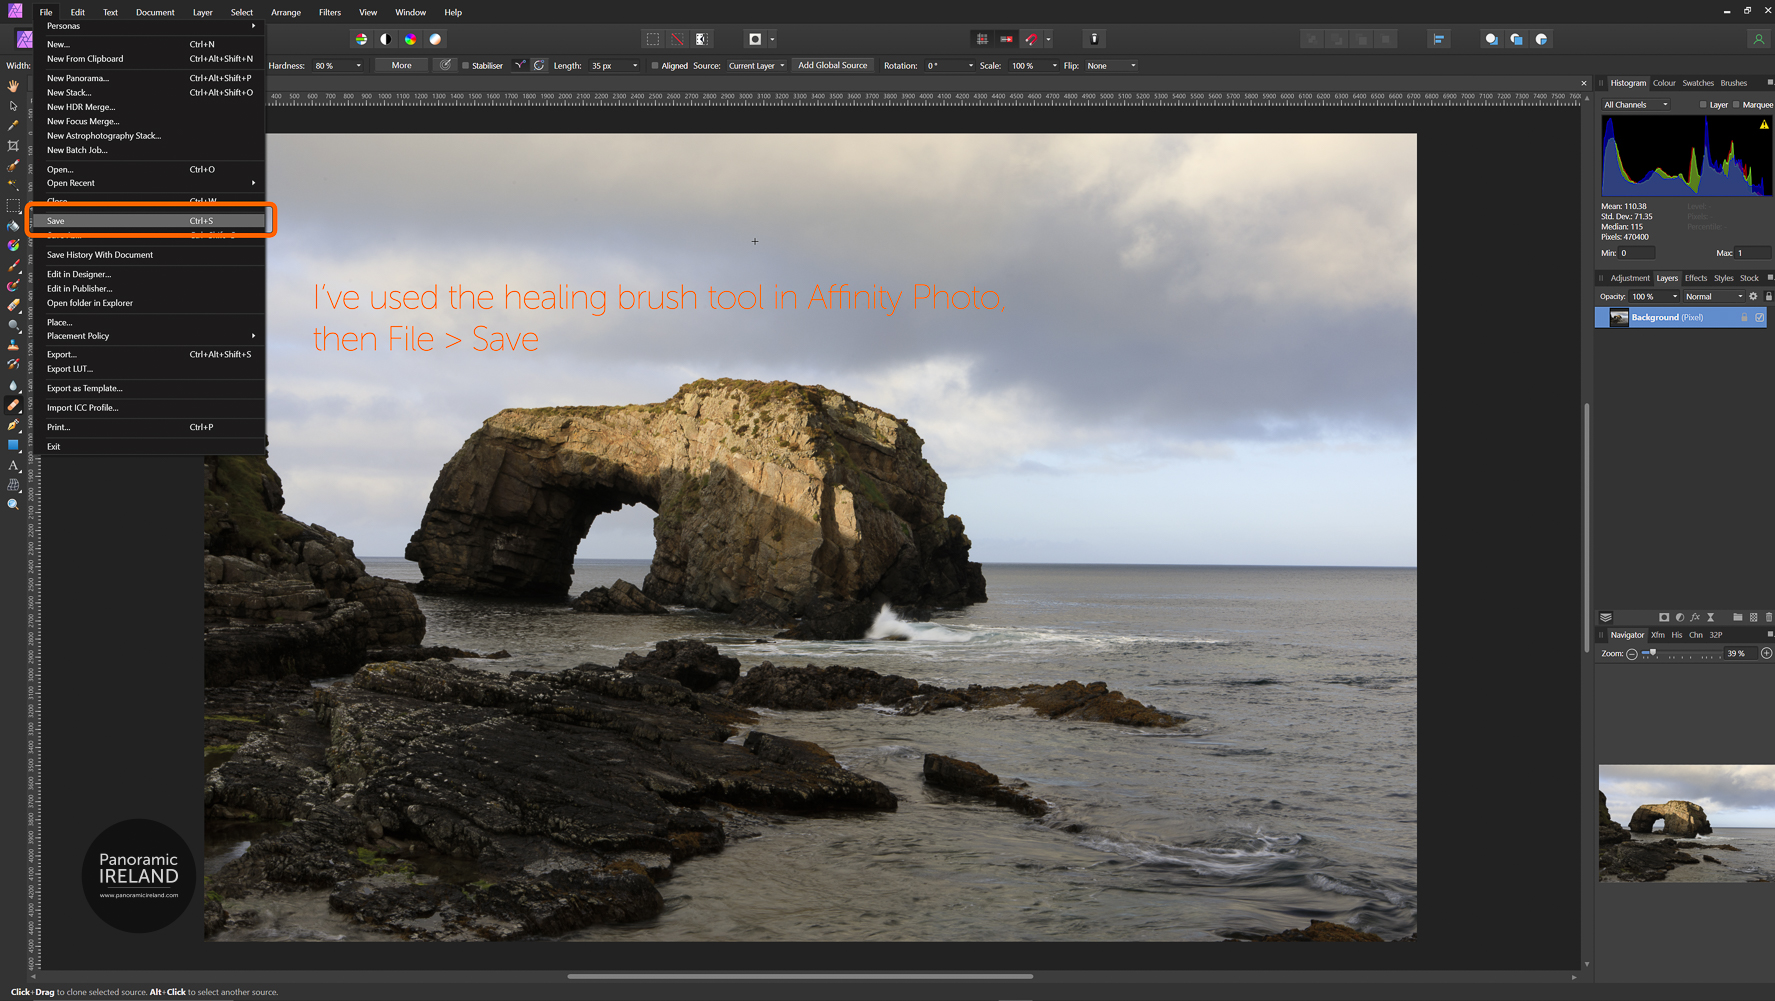Open the Layers panel cog settings
1775x1001 pixels.
click(1753, 296)
